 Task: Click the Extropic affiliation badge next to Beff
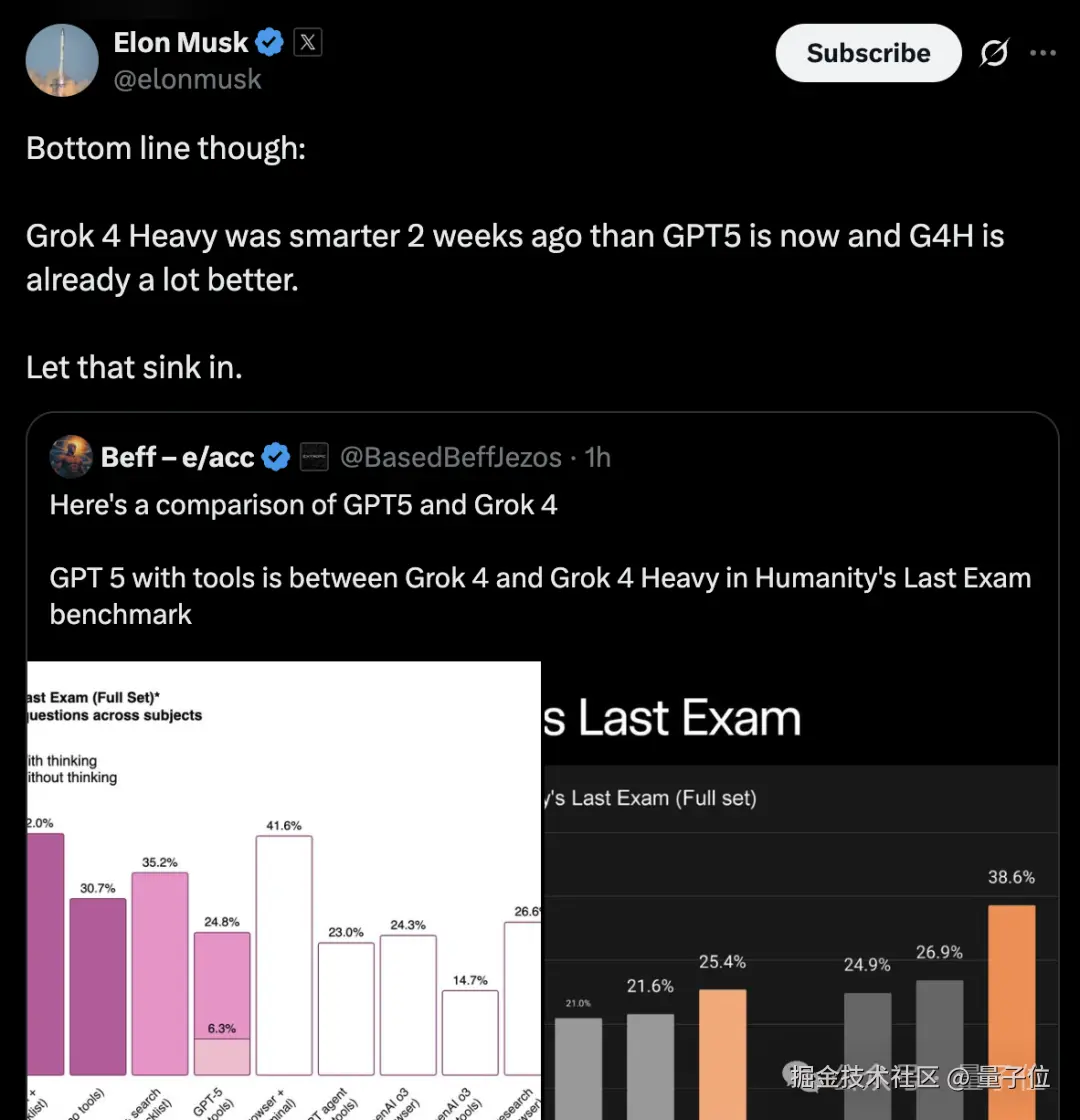pos(314,457)
